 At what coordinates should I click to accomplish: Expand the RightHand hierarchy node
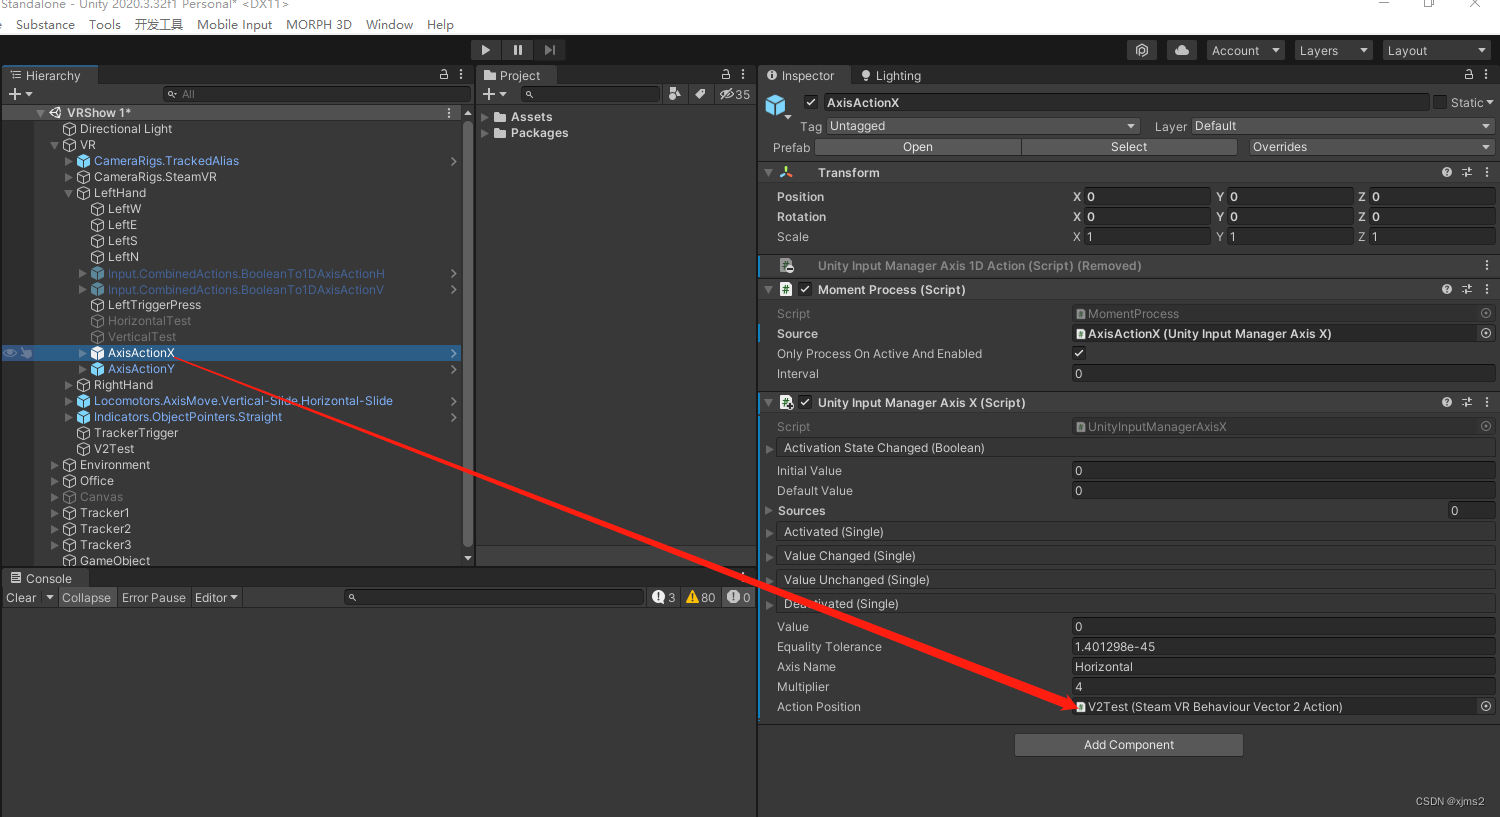pos(69,385)
